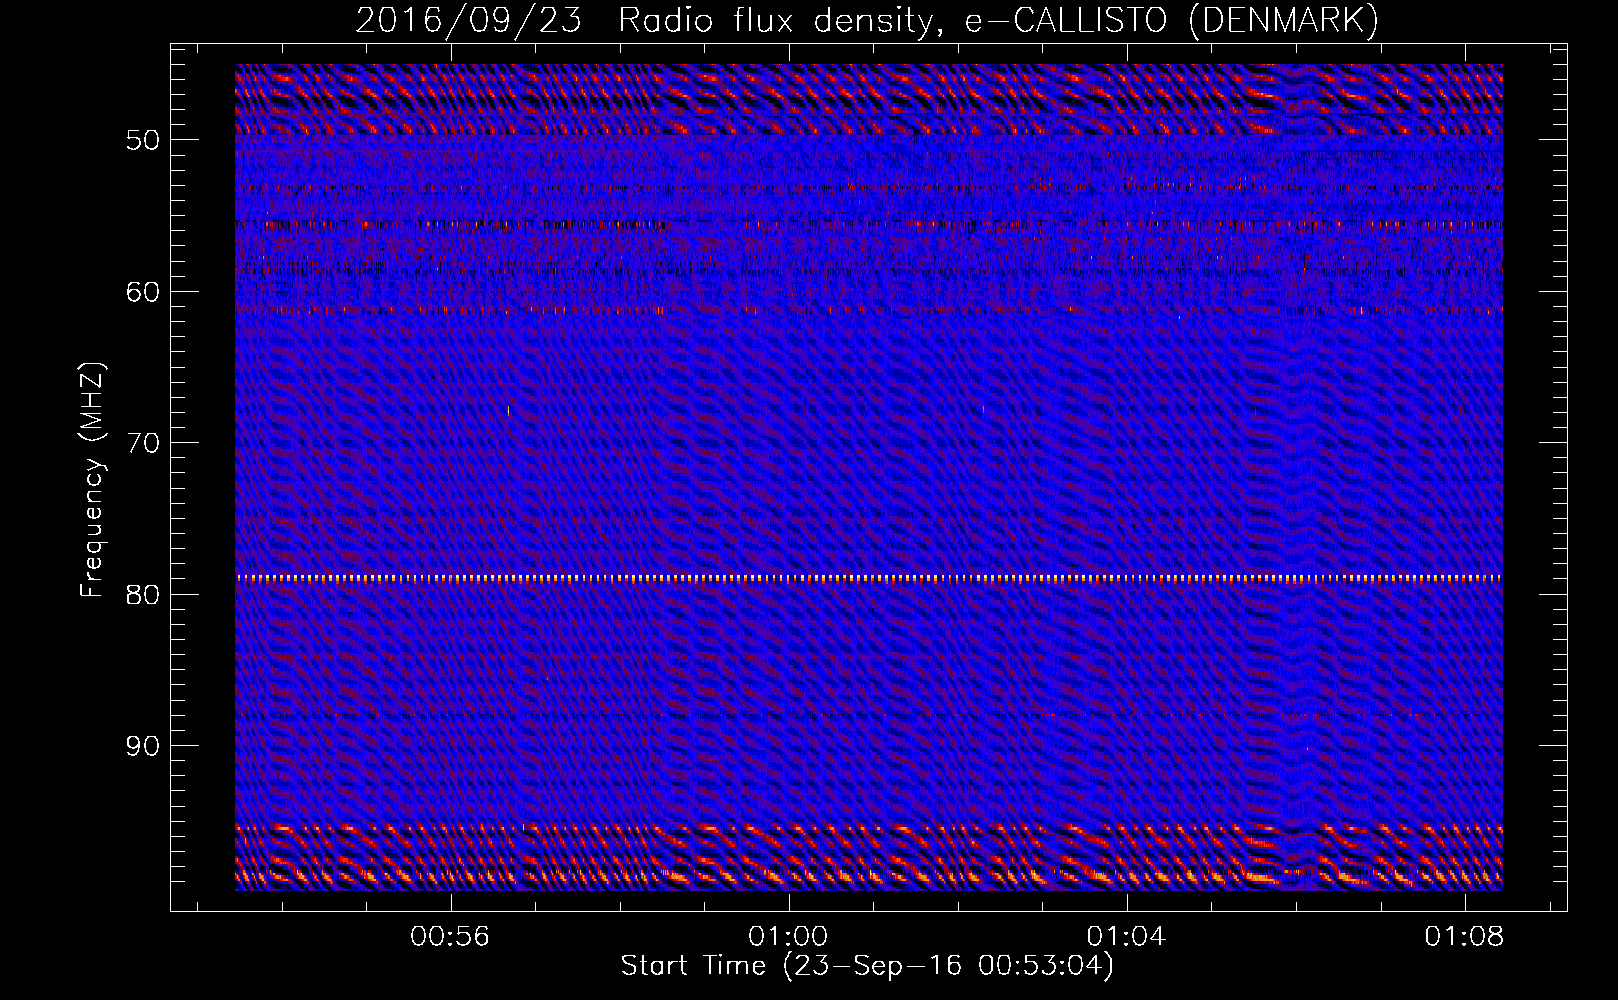The height and width of the screenshot is (1000, 1618).
Task: Click the 00:56 time tick label
Action: pyautogui.click(x=450, y=937)
